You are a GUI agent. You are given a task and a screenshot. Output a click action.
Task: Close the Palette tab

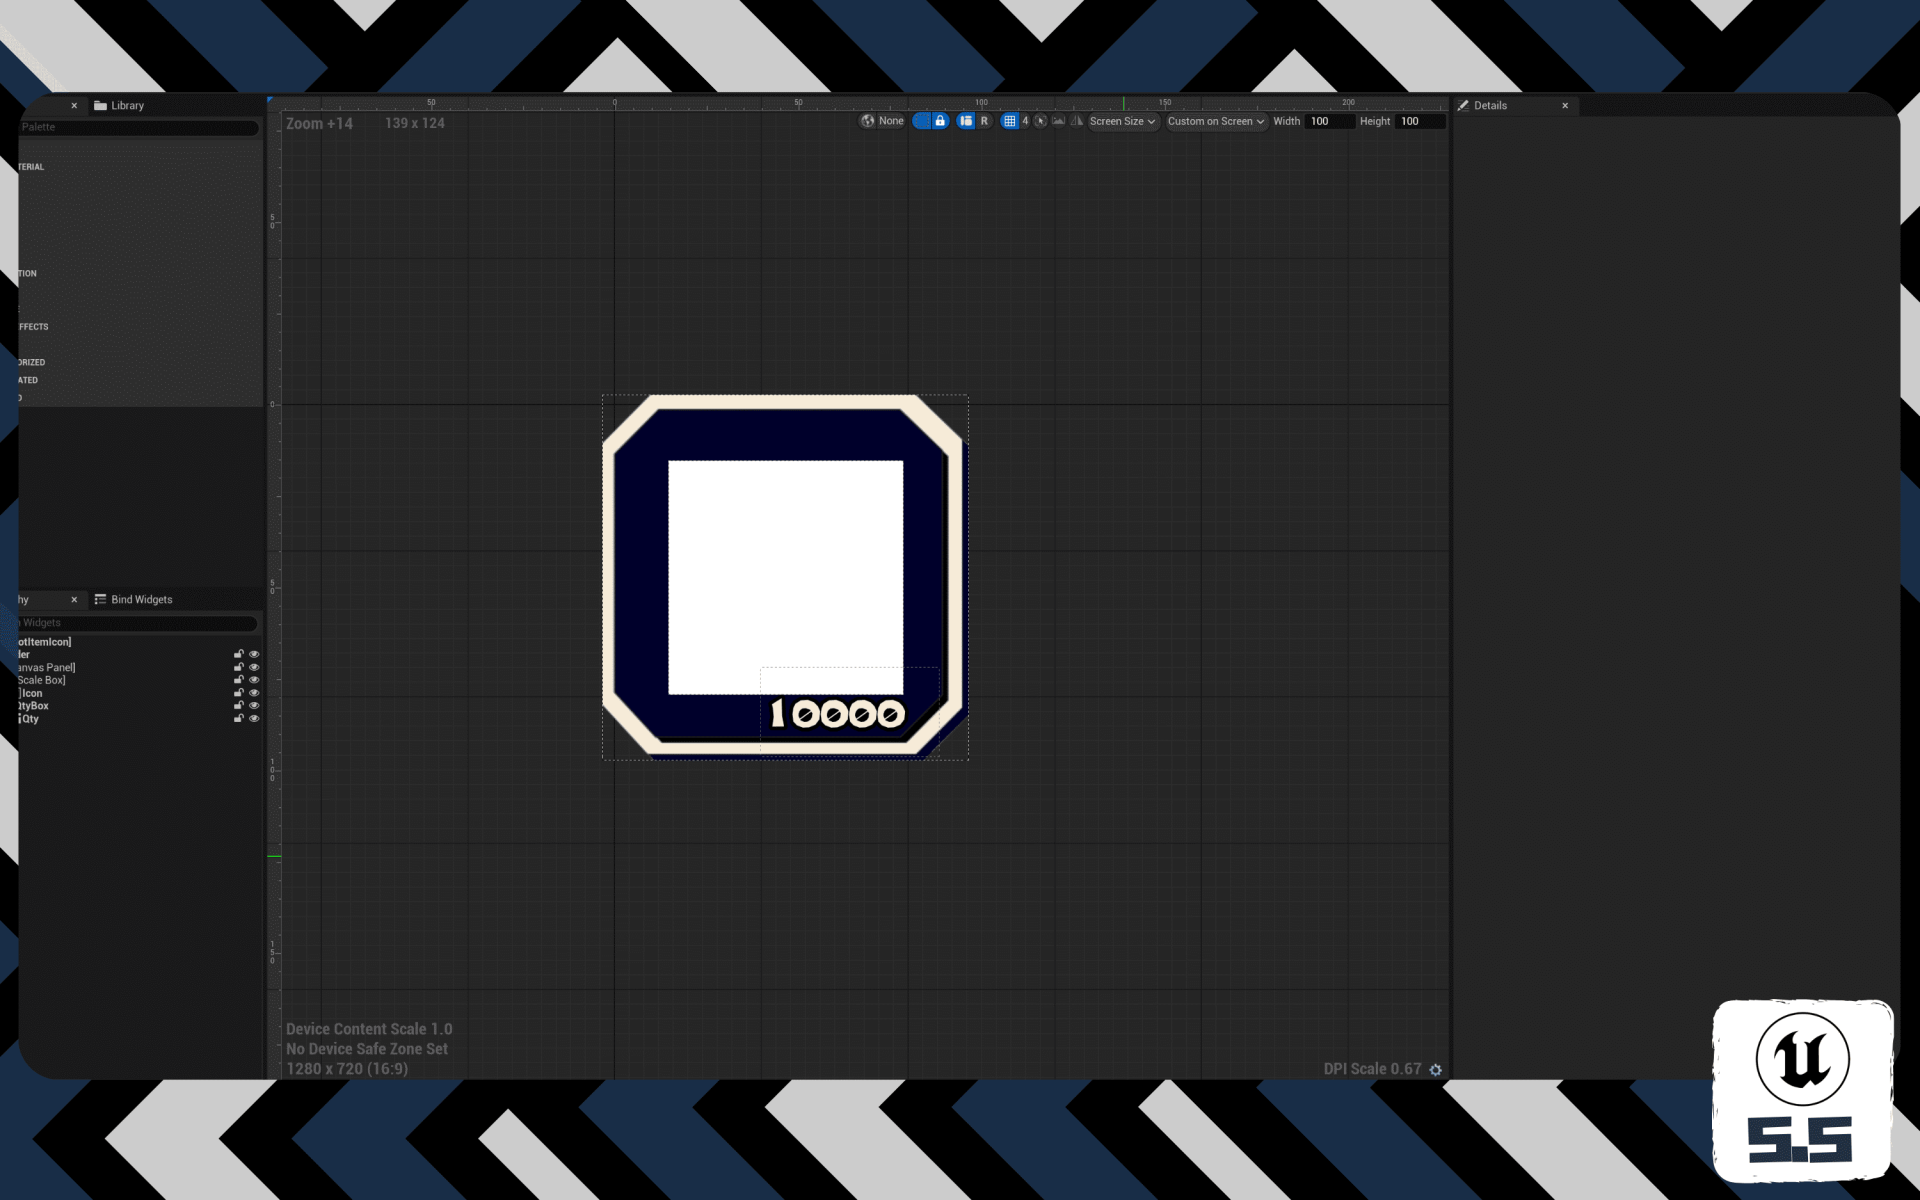74,105
